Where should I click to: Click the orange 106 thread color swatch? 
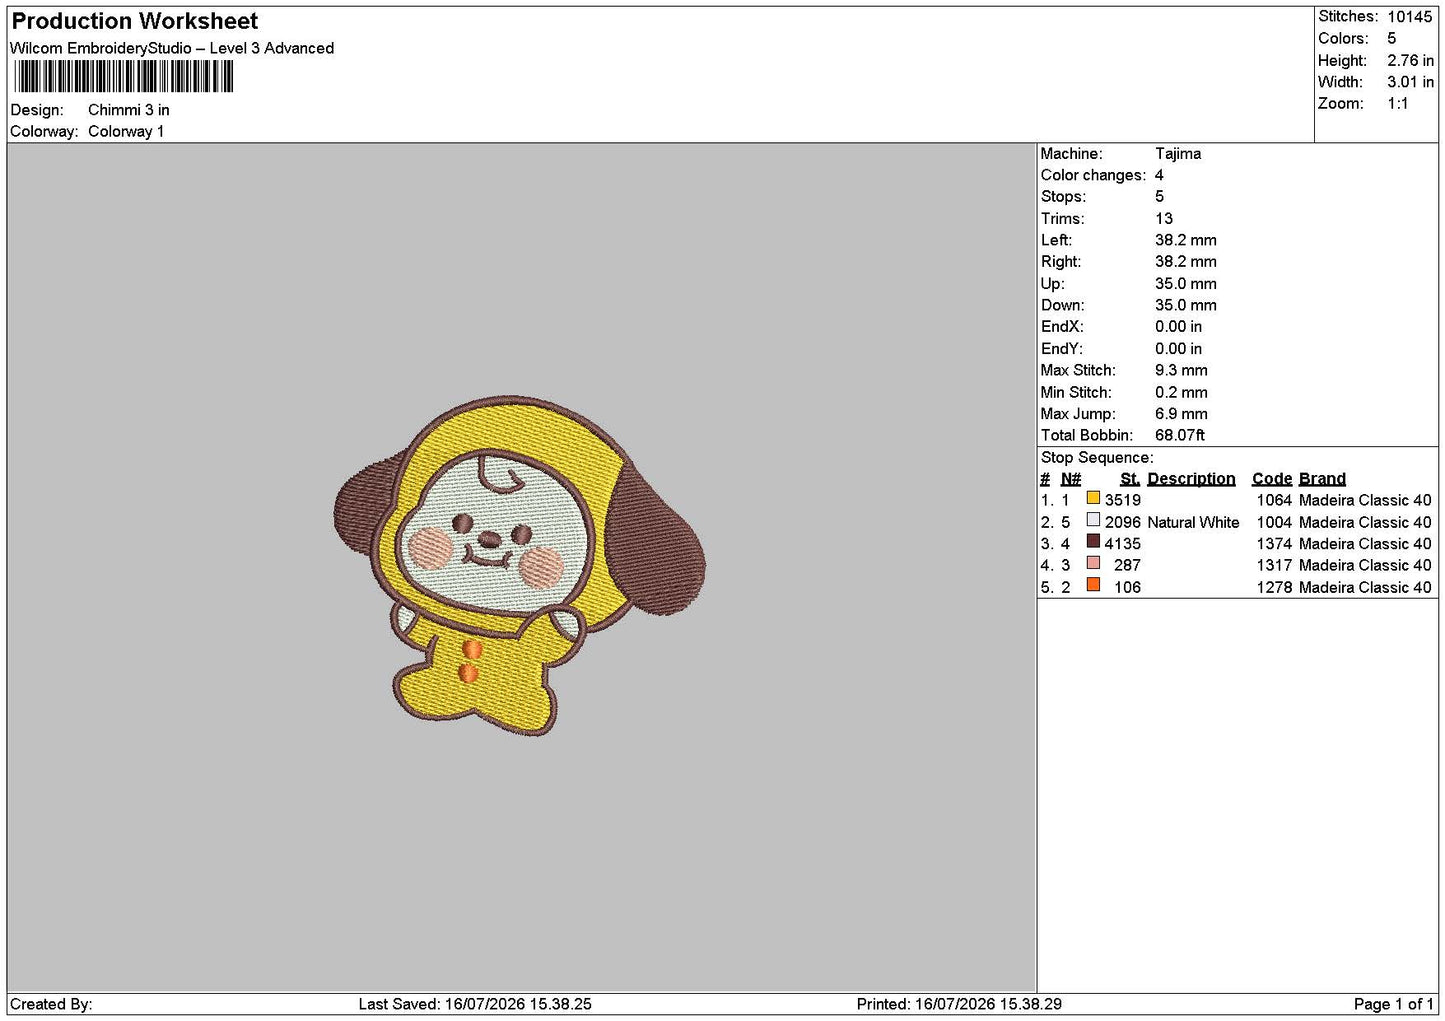[1093, 585]
